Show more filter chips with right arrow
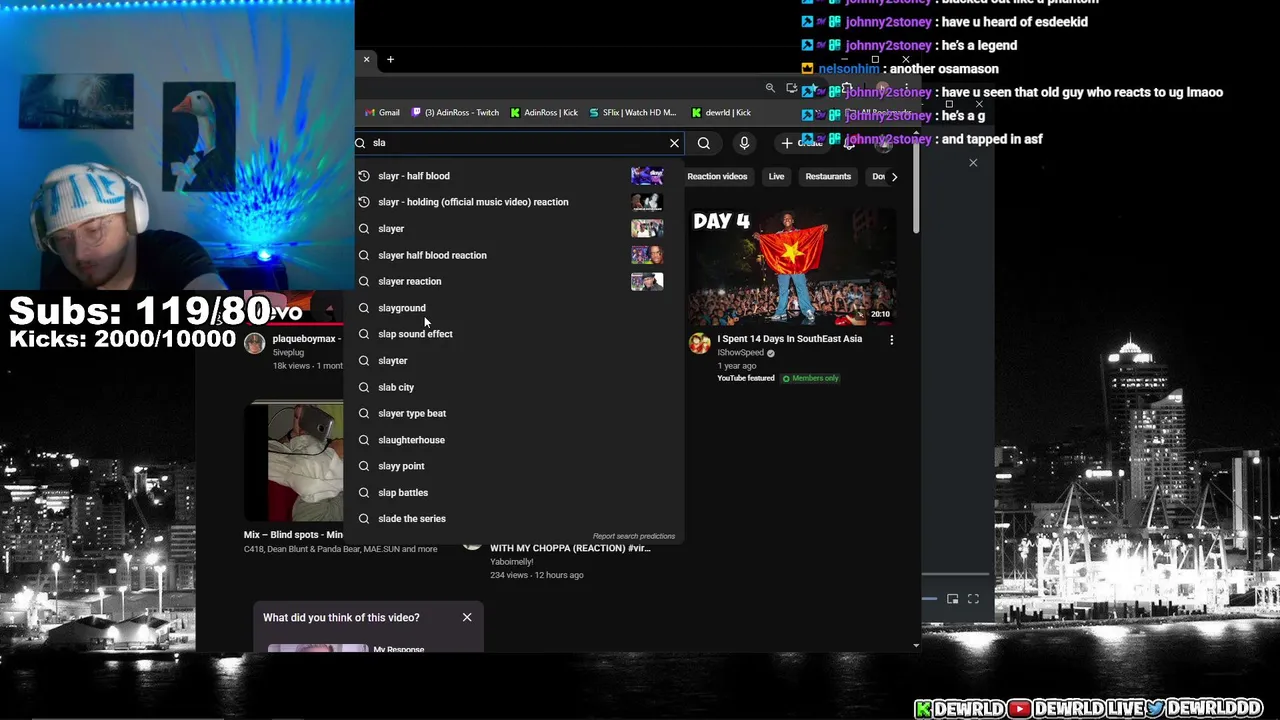Viewport: 1280px width, 720px height. coord(894,177)
